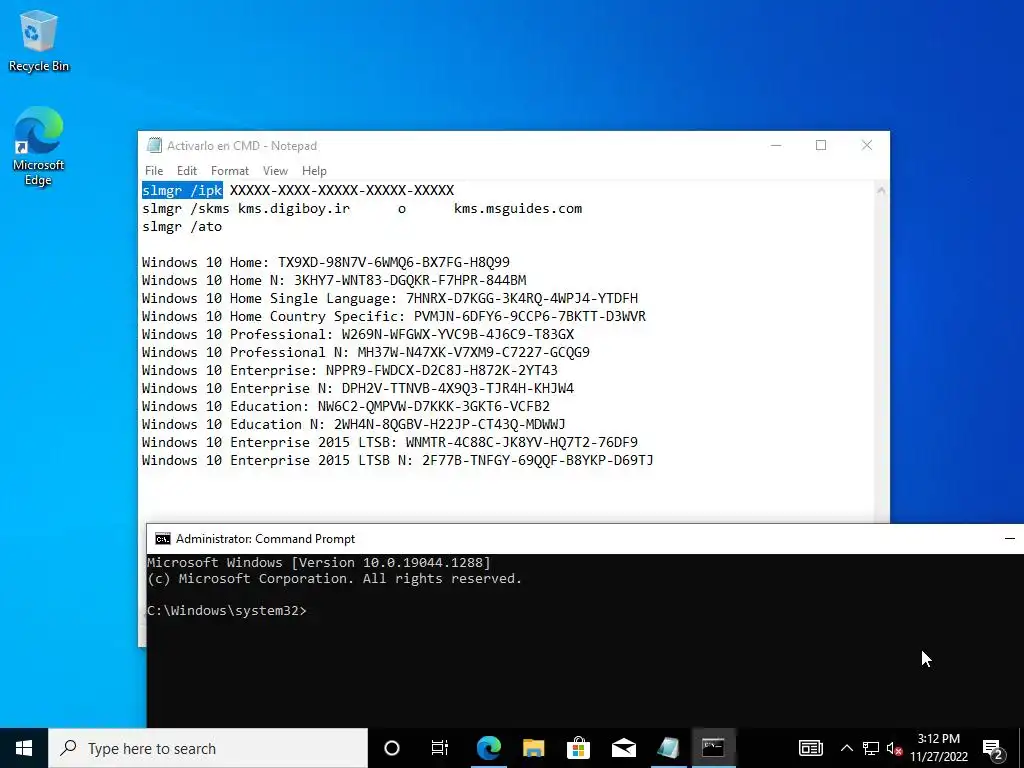
Task: Open Task View from the taskbar
Action: pyautogui.click(x=440, y=748)
